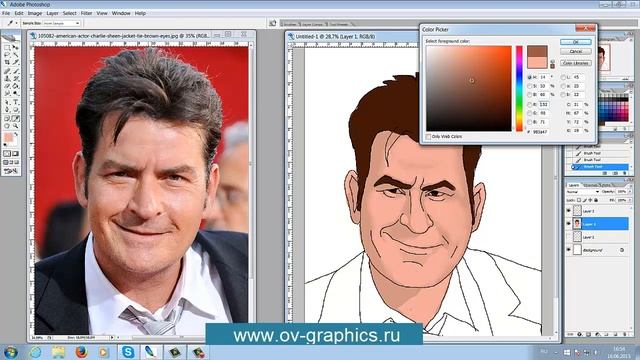
Task: Click the rainbow hue slider strip
Action: click(x=519, y=89)
